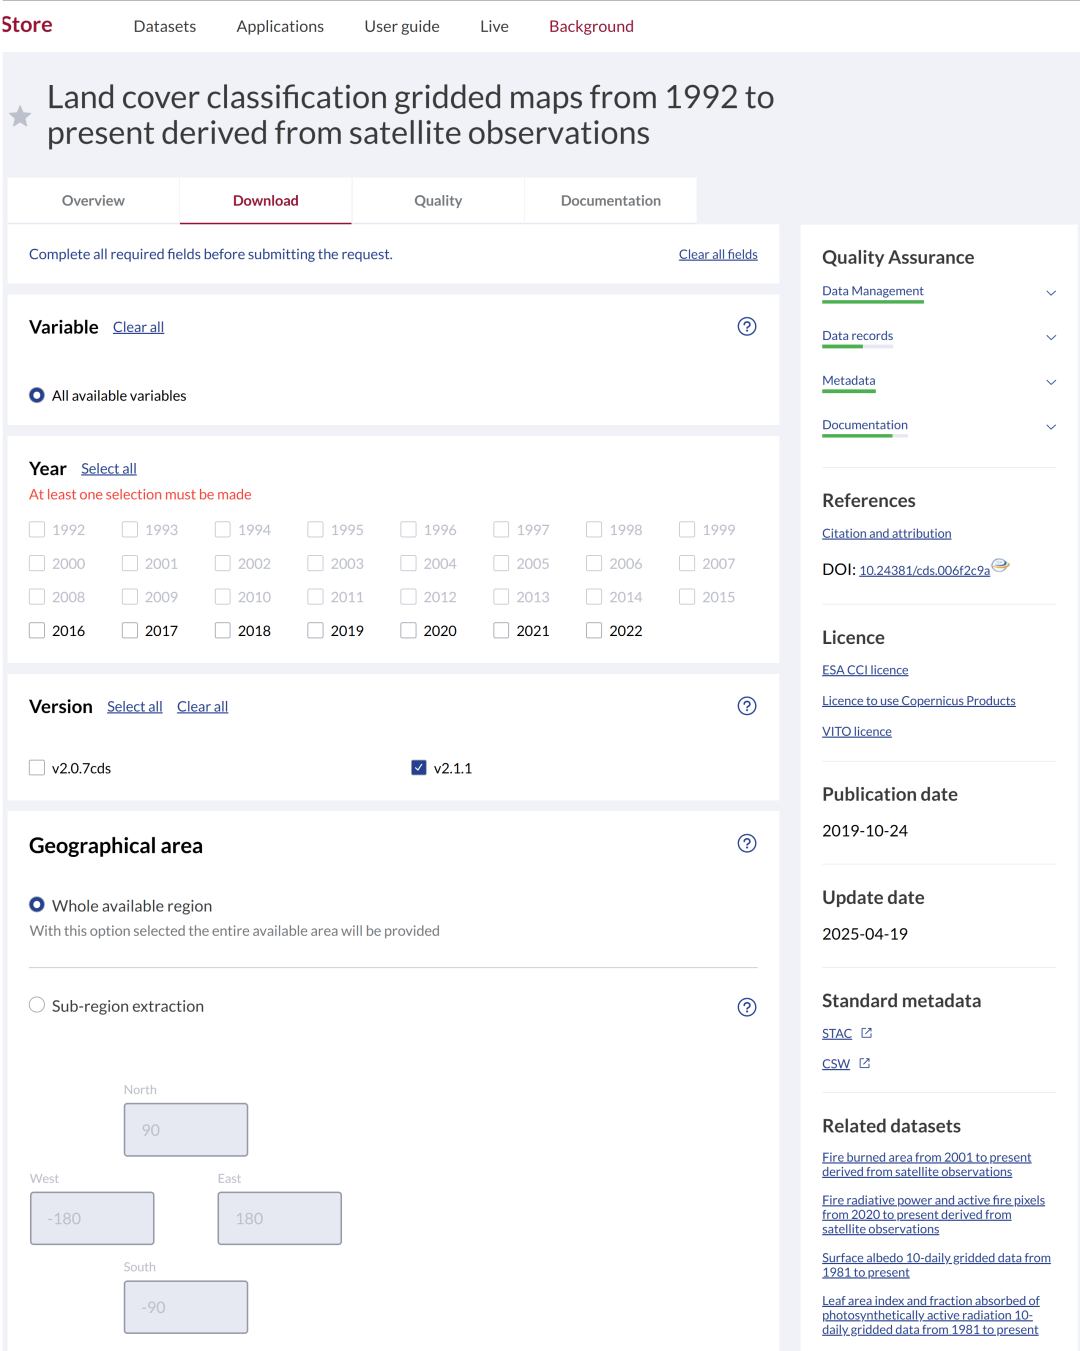
Task: Click the South coordinate input field
Action: click(186, 1307)
